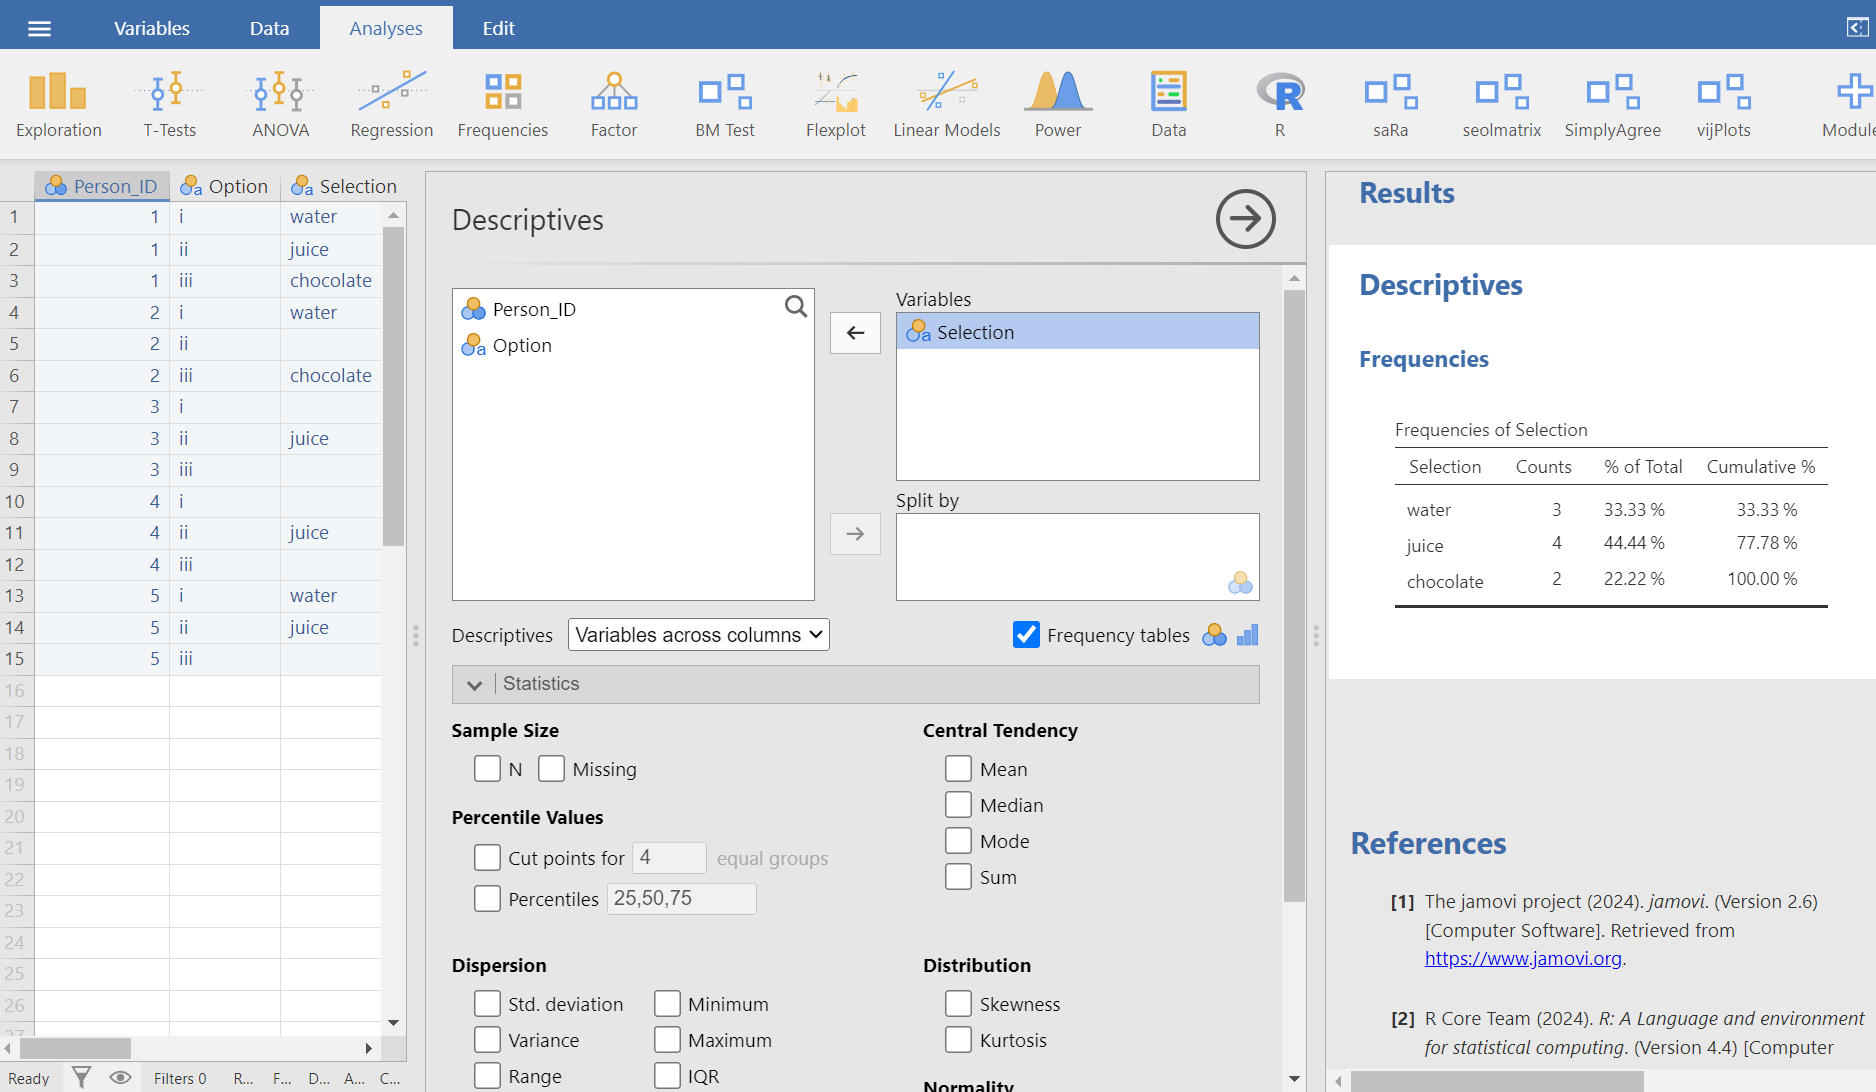The height and width of the screenshot is (1092, 1876).
Task: Click the Modules plus icon
Action: [1853, 92]
